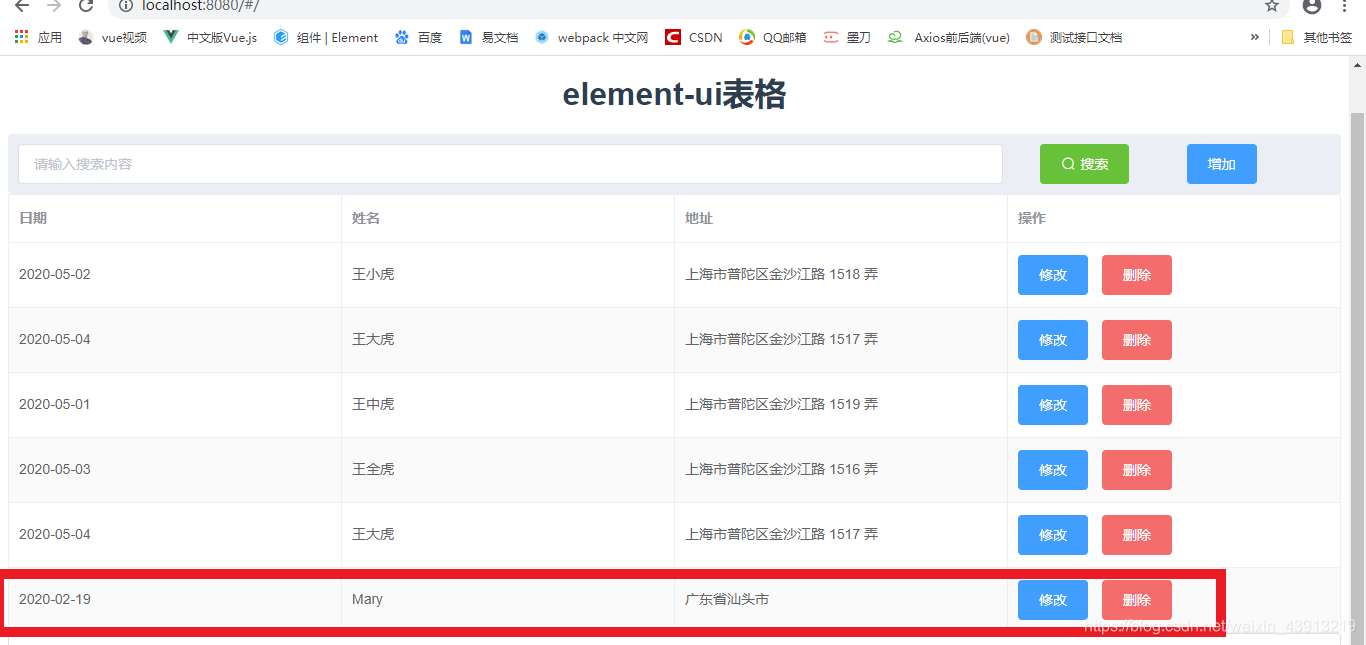Click 删除 for the Mary row
The height and width of the screenshot is (645, 1366).
(x=1137, y=600)
